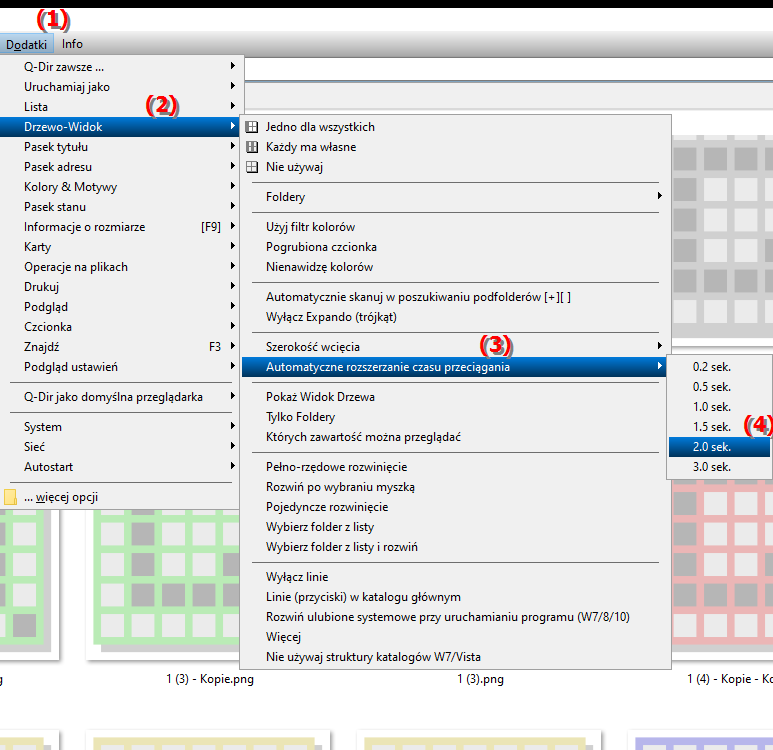Viewport: 773px width, 750px height.
Task: Toggle Wyłącz linie option
Action: point(297,577)
